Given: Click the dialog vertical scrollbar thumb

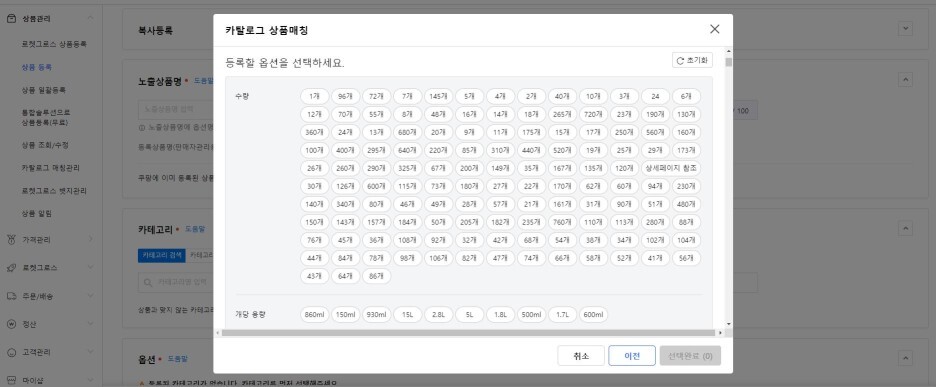Looking at the screenshot, I should (729, 62).
